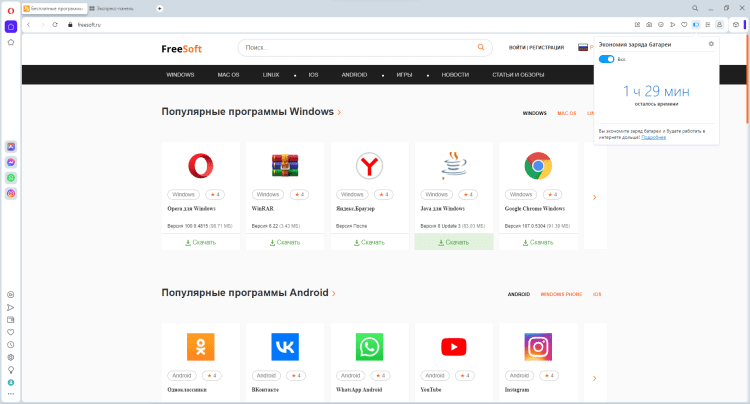Viewport: 750px width, 404px height.
Task: Open History clock icon in sidebar
Action: tap(11, 345)
